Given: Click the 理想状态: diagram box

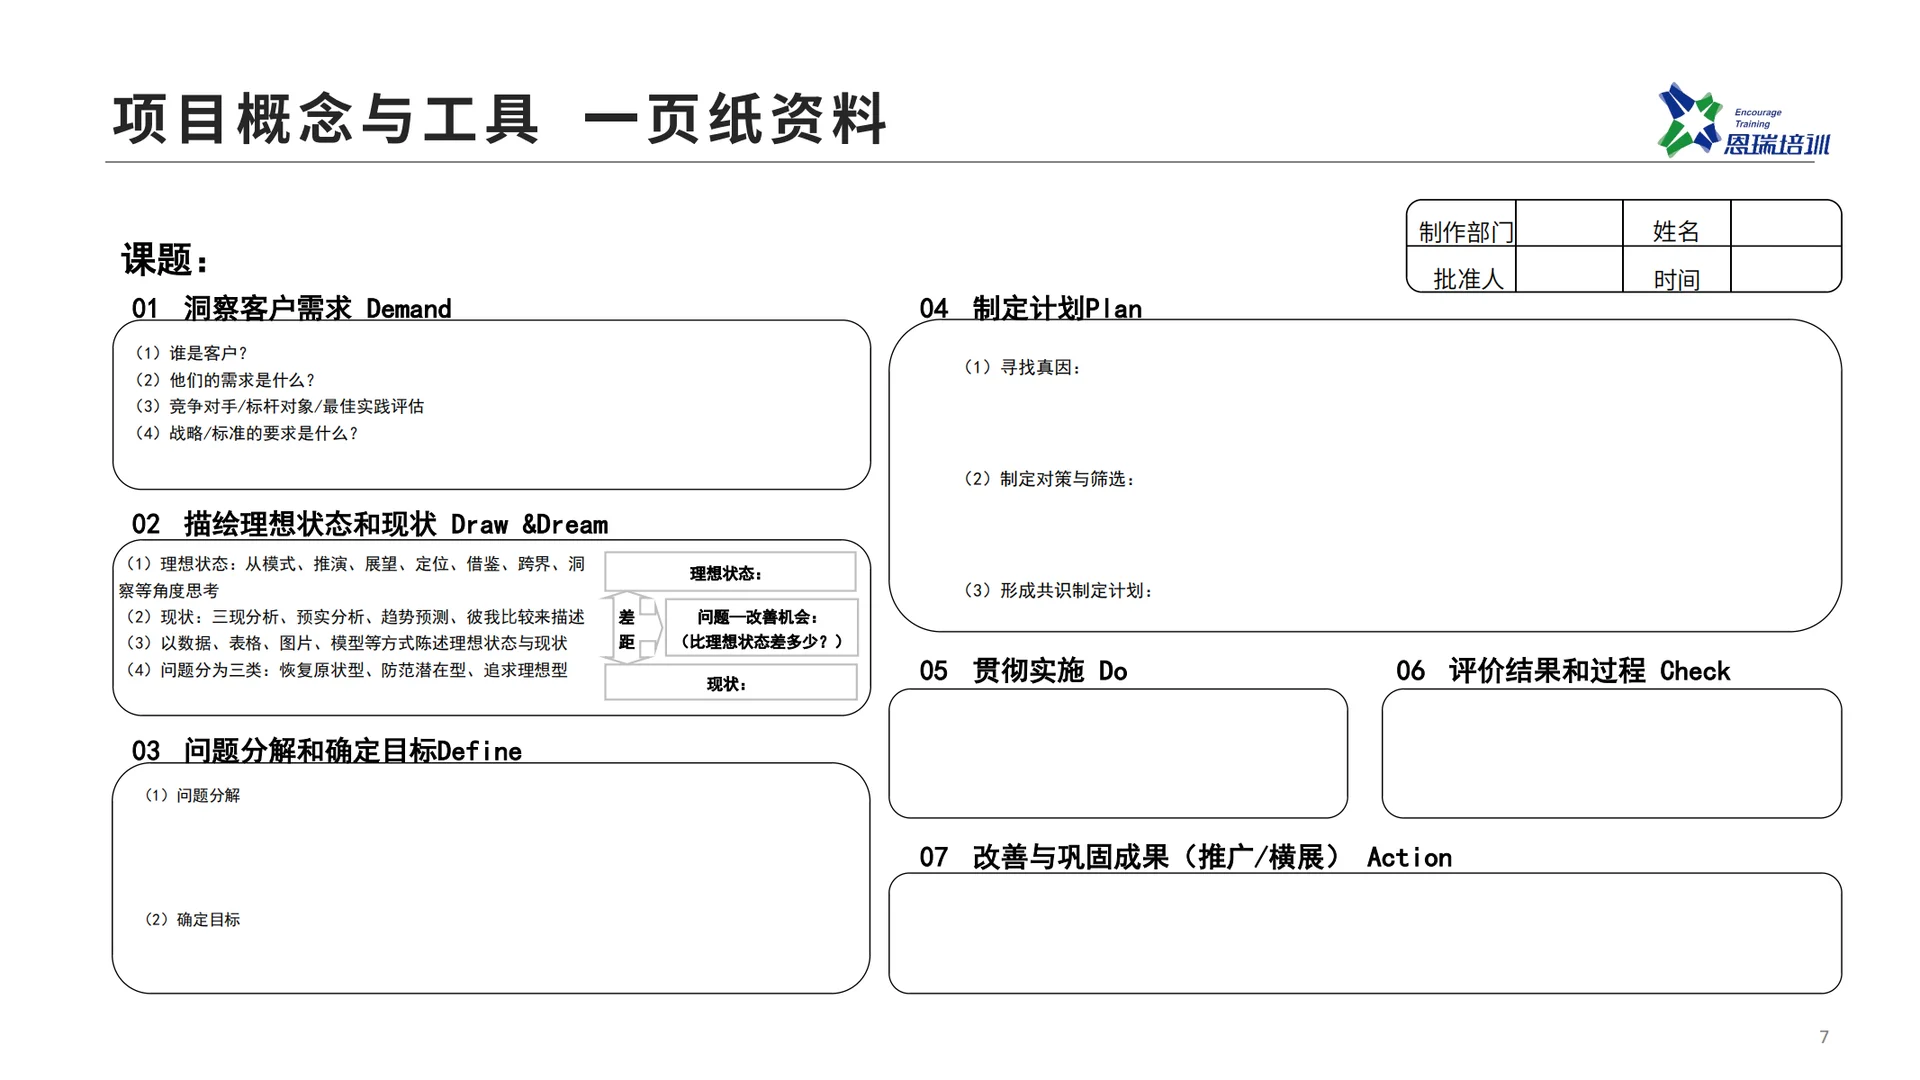Looking at the screenshot, I should pos(730,572).
